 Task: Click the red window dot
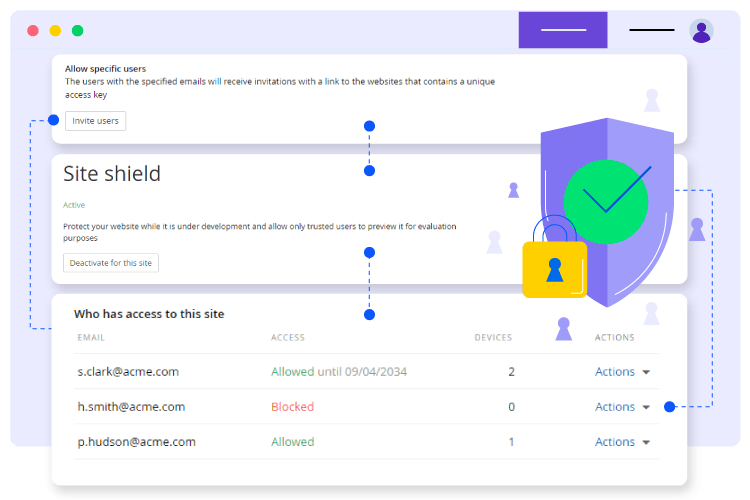click(33, 30)
